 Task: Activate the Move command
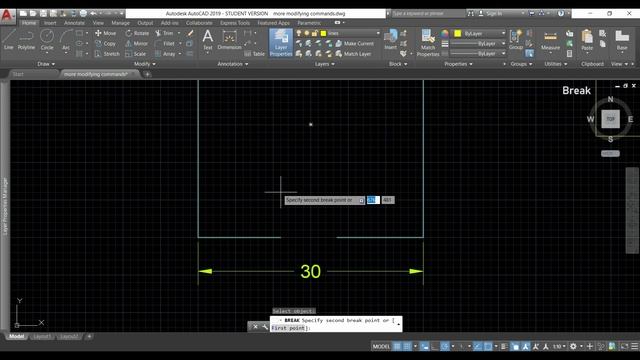(x=105, y=33)
